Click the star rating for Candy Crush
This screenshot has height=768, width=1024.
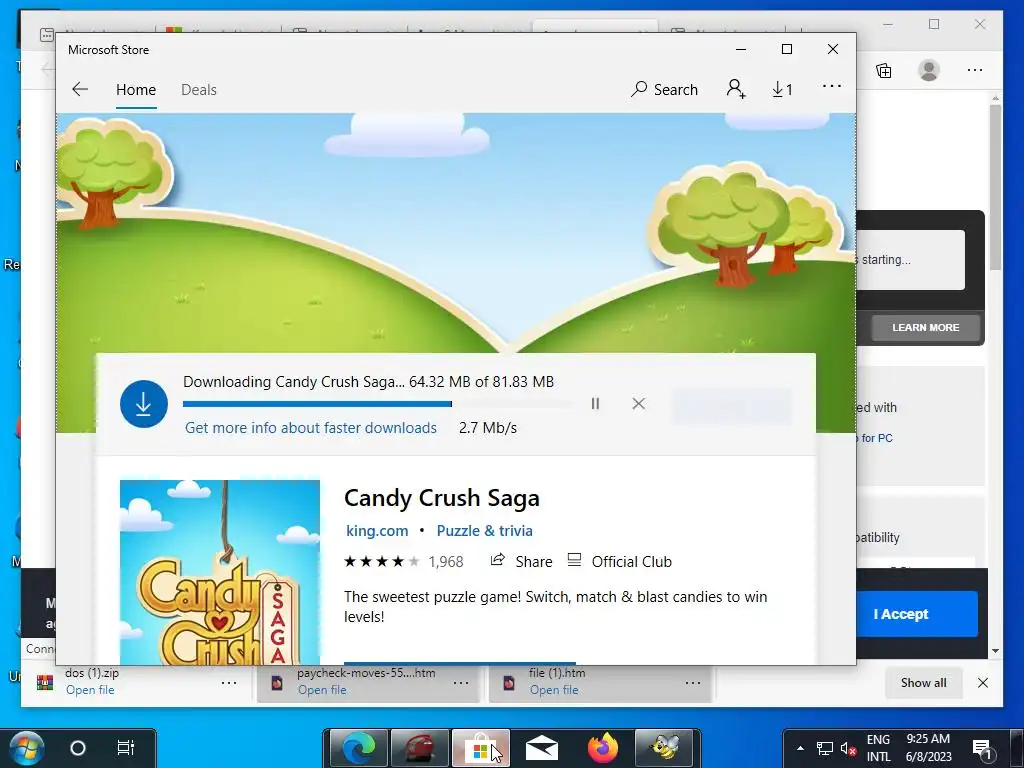[x=381, y=562]
